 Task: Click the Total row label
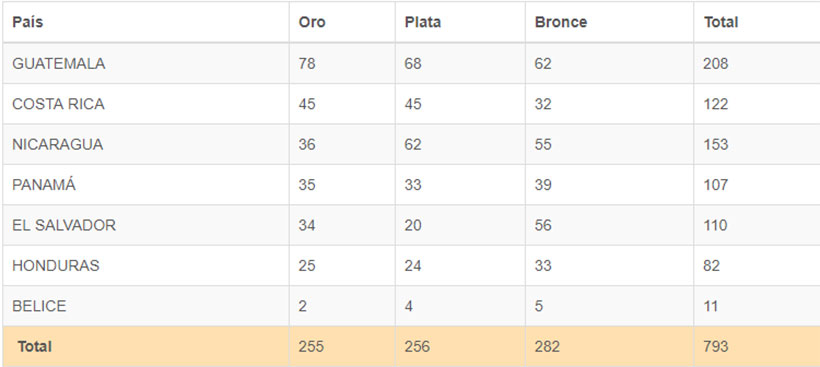point(35,346)
